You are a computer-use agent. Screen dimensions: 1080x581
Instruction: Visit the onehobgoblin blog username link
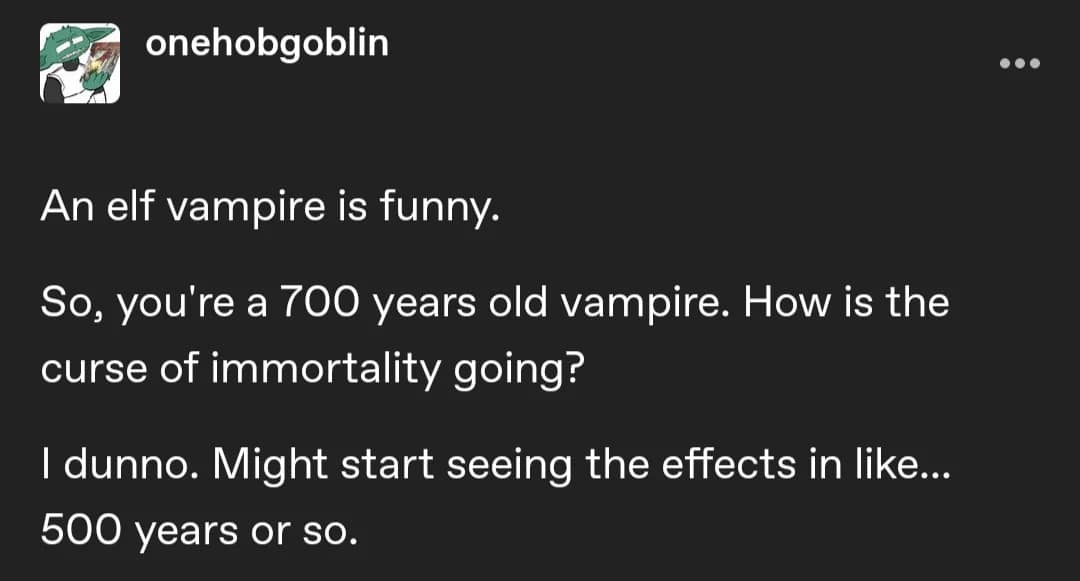(x=267, y=43)
